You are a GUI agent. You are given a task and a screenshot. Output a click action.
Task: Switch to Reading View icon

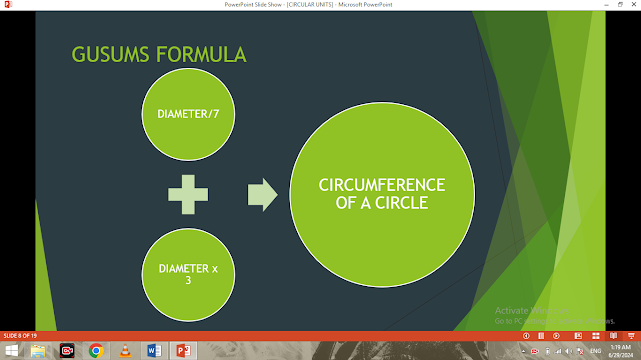pyautogui.click(x=613, y=336)
